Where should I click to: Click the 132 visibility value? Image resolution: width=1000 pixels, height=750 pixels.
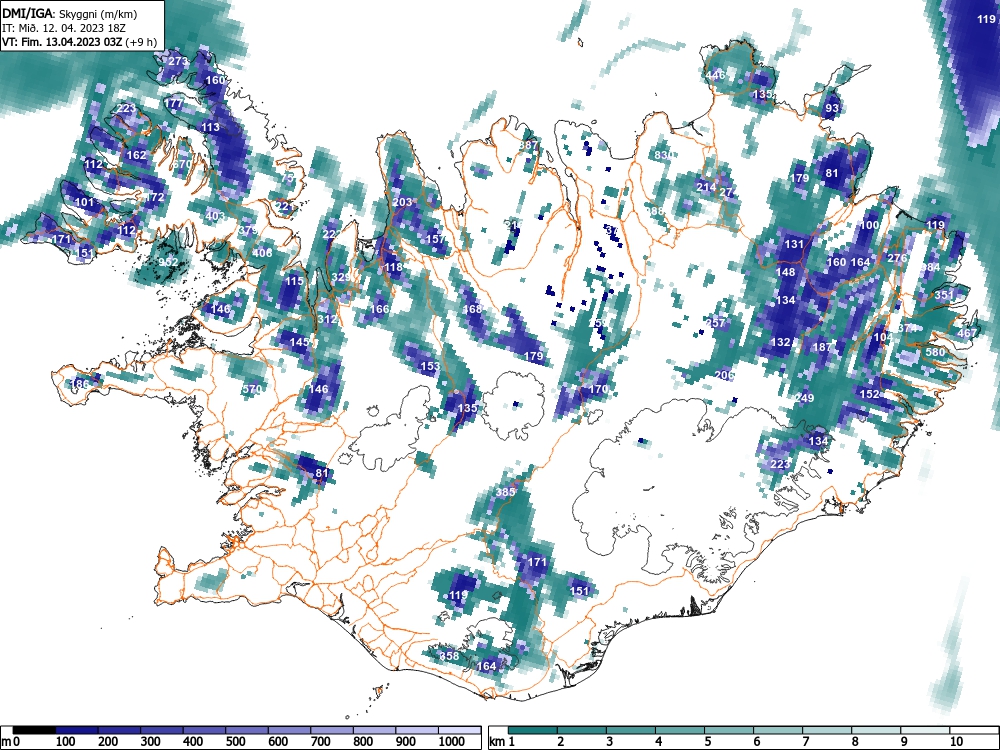(x=781, y=342)
